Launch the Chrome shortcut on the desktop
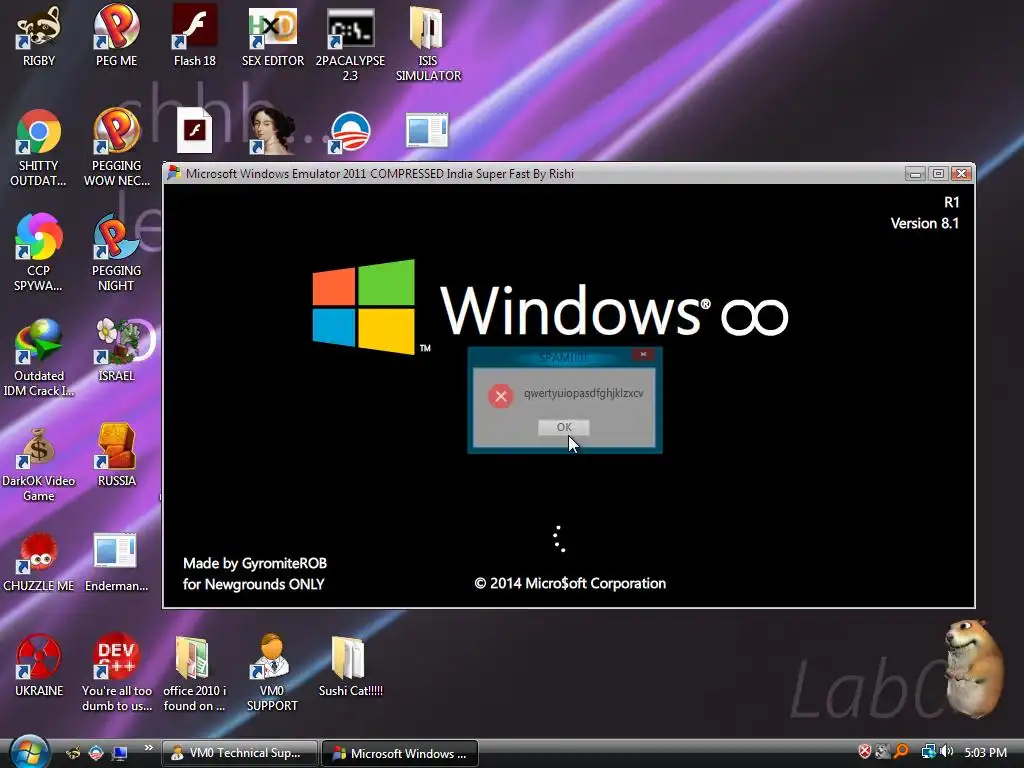The image size is (1024, 768). click(39, 132)
